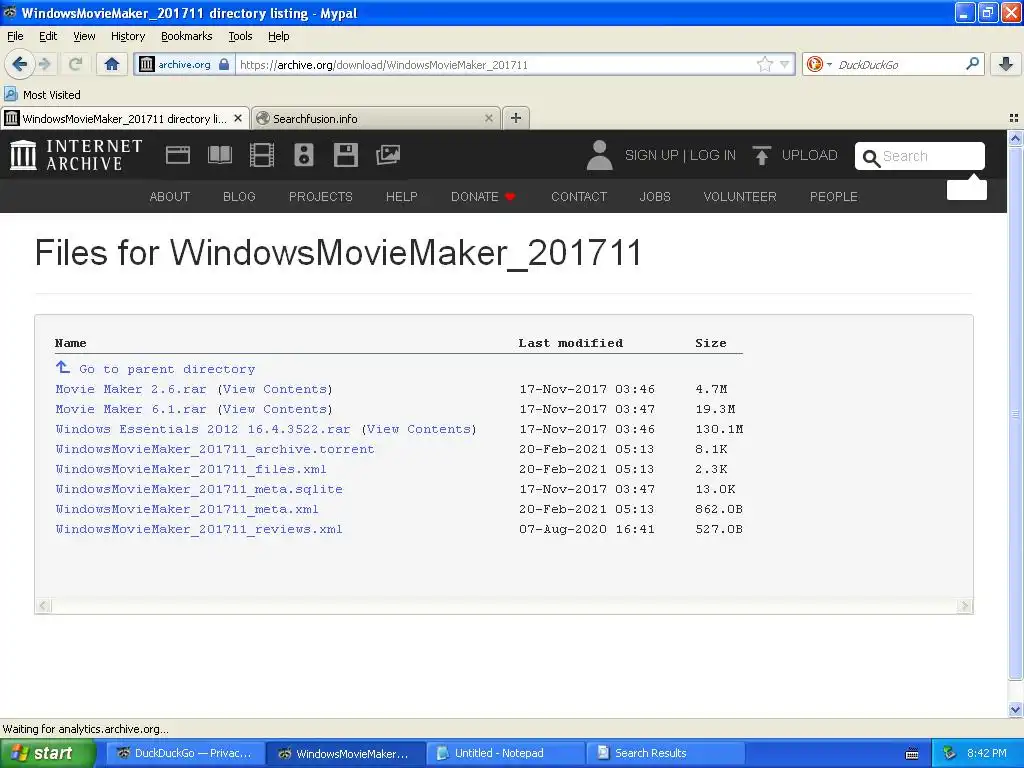
Task: Open the tab groups grid icon
Action: coord(1014,118)
